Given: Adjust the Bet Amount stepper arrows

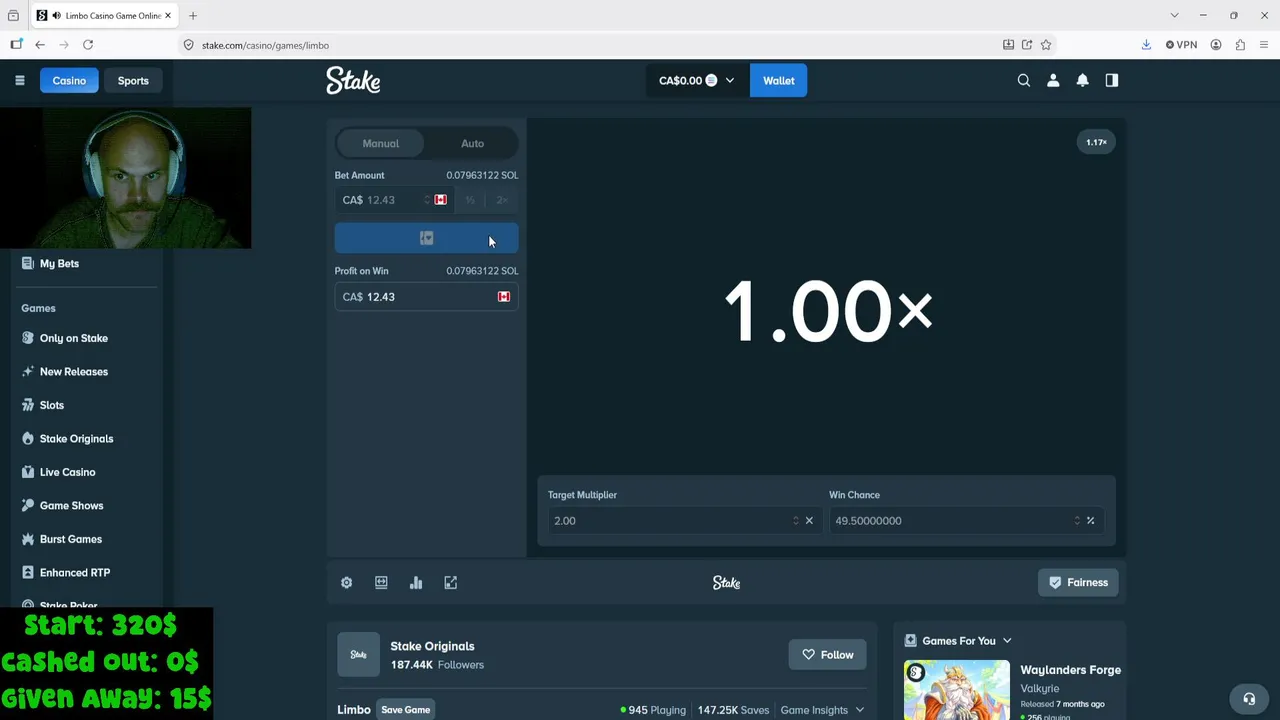Looking at the screenshot, I should (x=427, y=200).
